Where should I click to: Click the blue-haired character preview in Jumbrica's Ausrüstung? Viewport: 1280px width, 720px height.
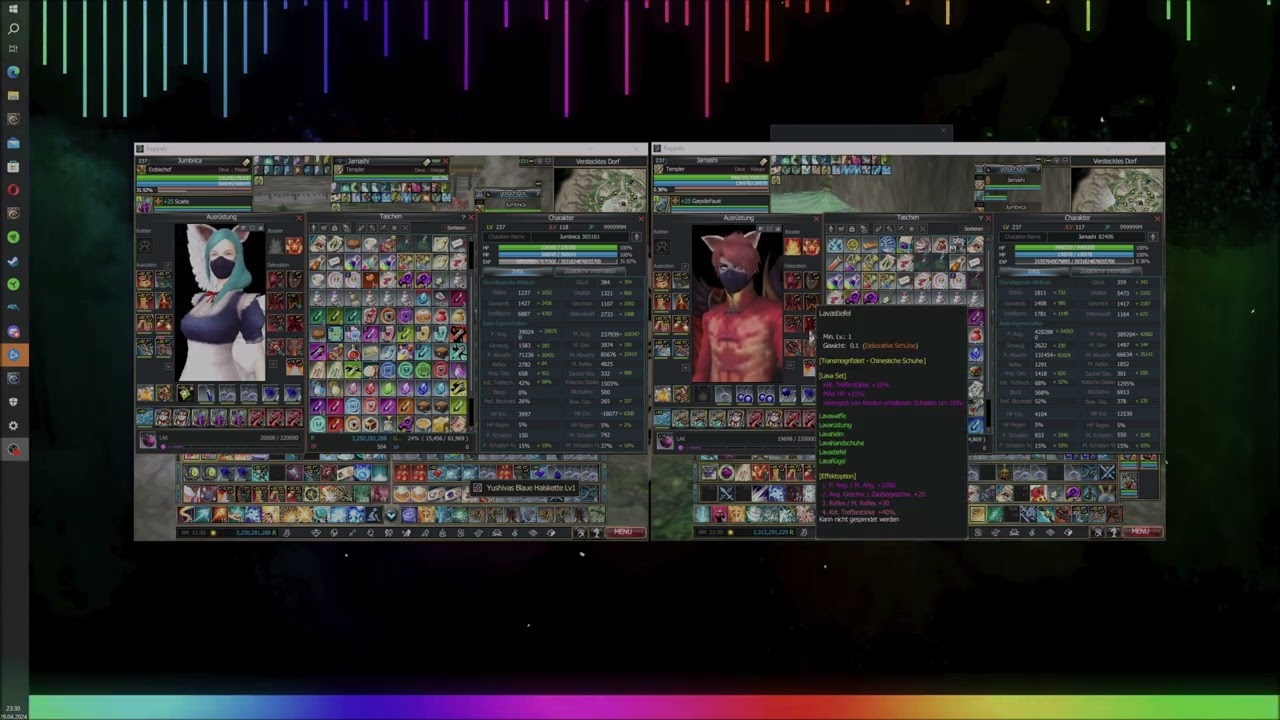(221, 303)
